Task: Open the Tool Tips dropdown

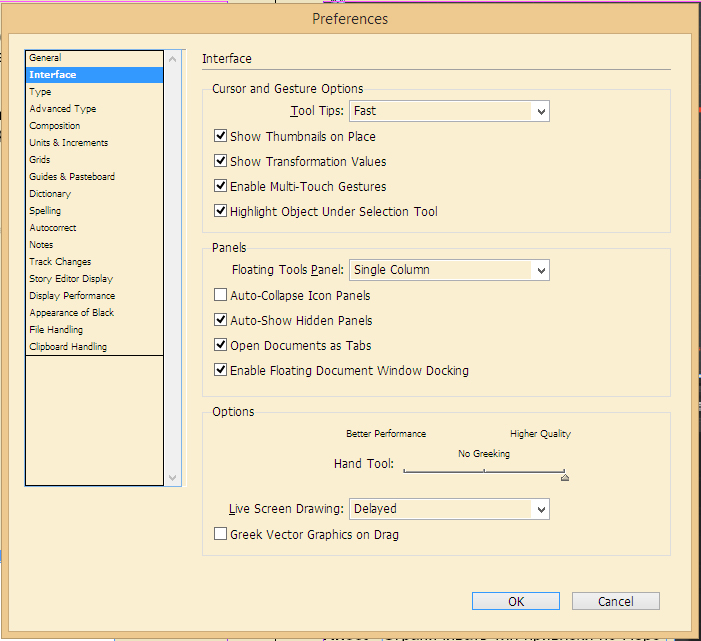Action: (x=449, y=111)
